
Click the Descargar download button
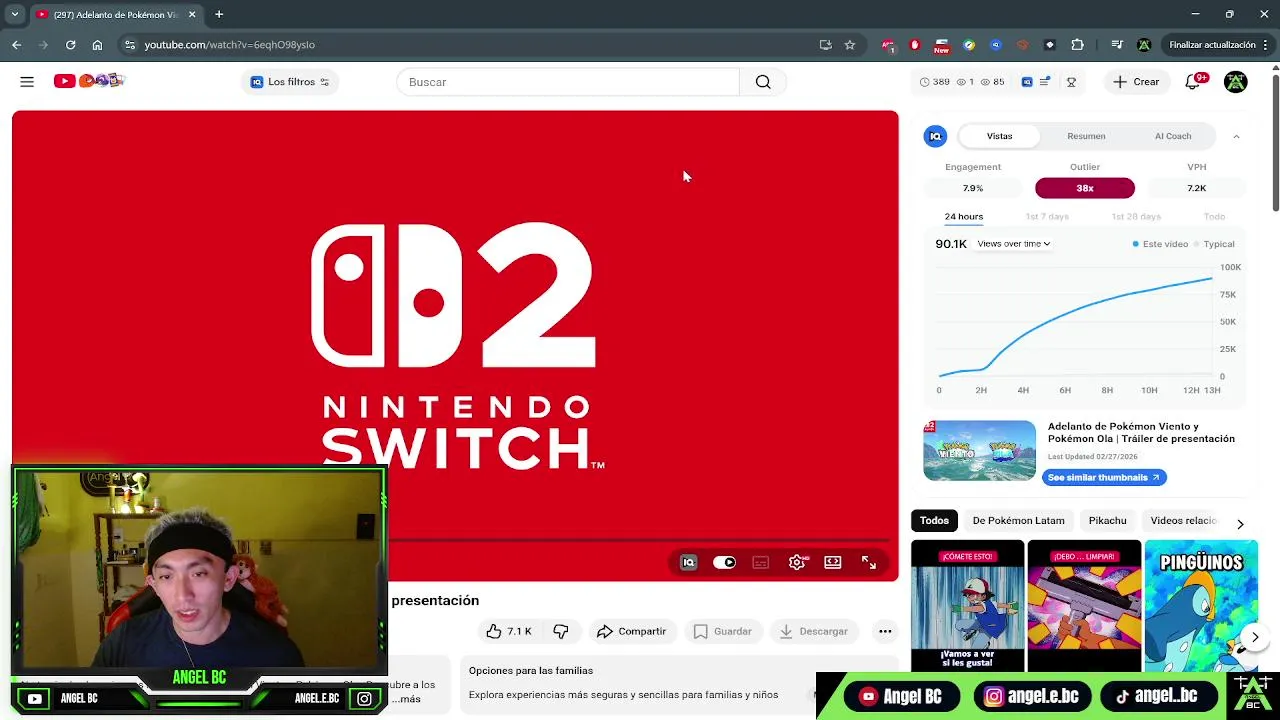coord(814,631)
